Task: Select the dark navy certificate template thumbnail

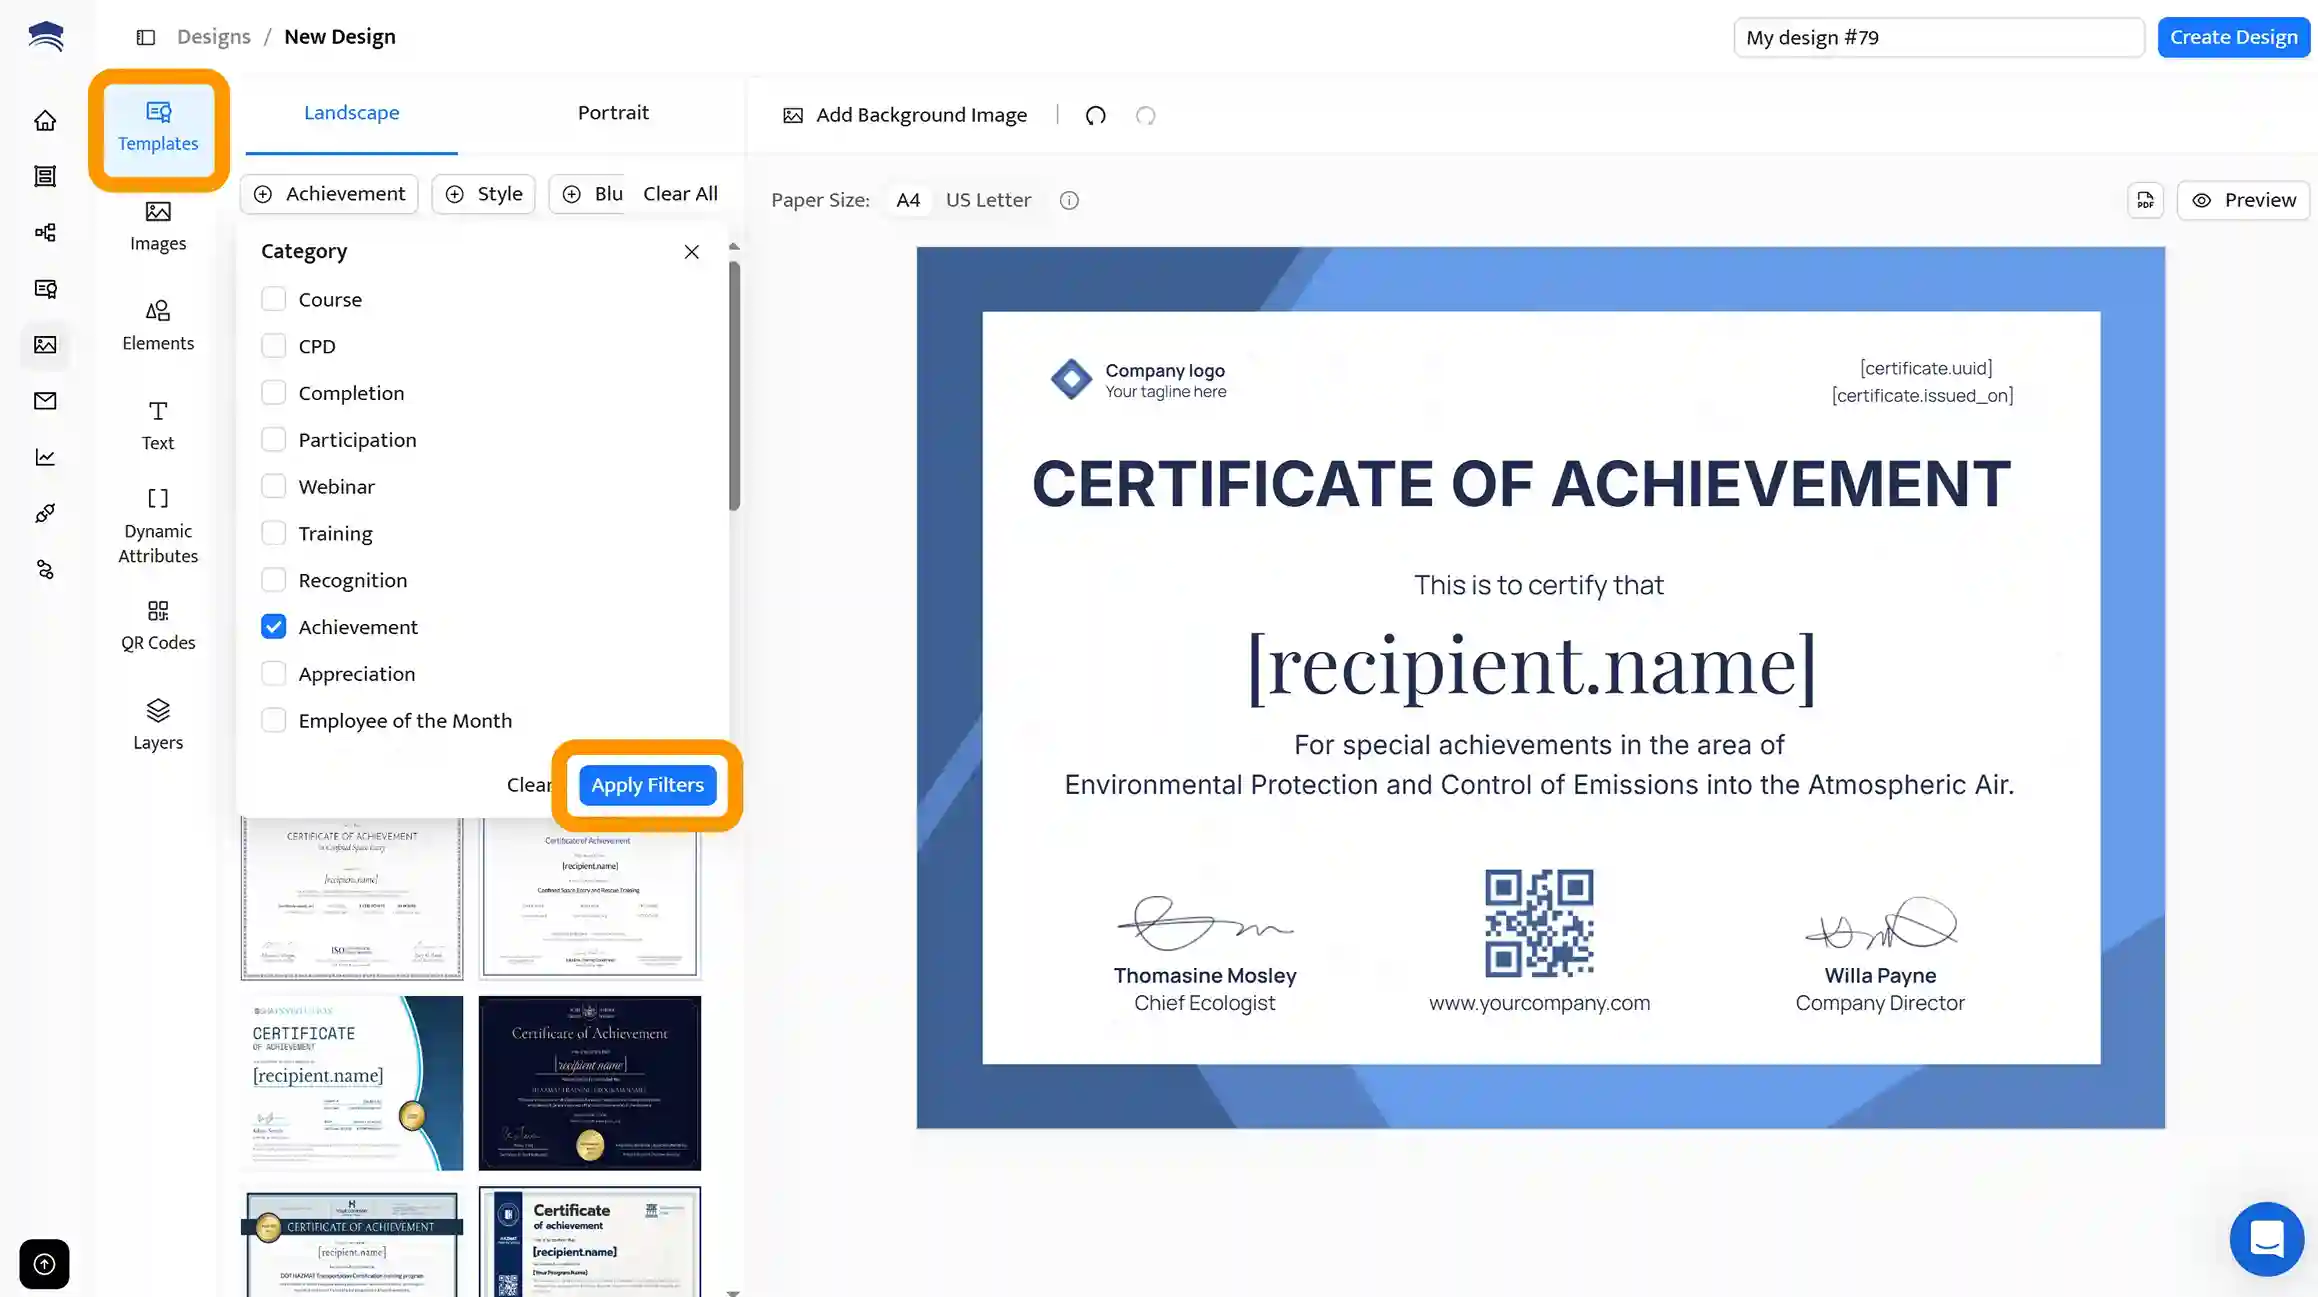Action: pos(590,1082)
